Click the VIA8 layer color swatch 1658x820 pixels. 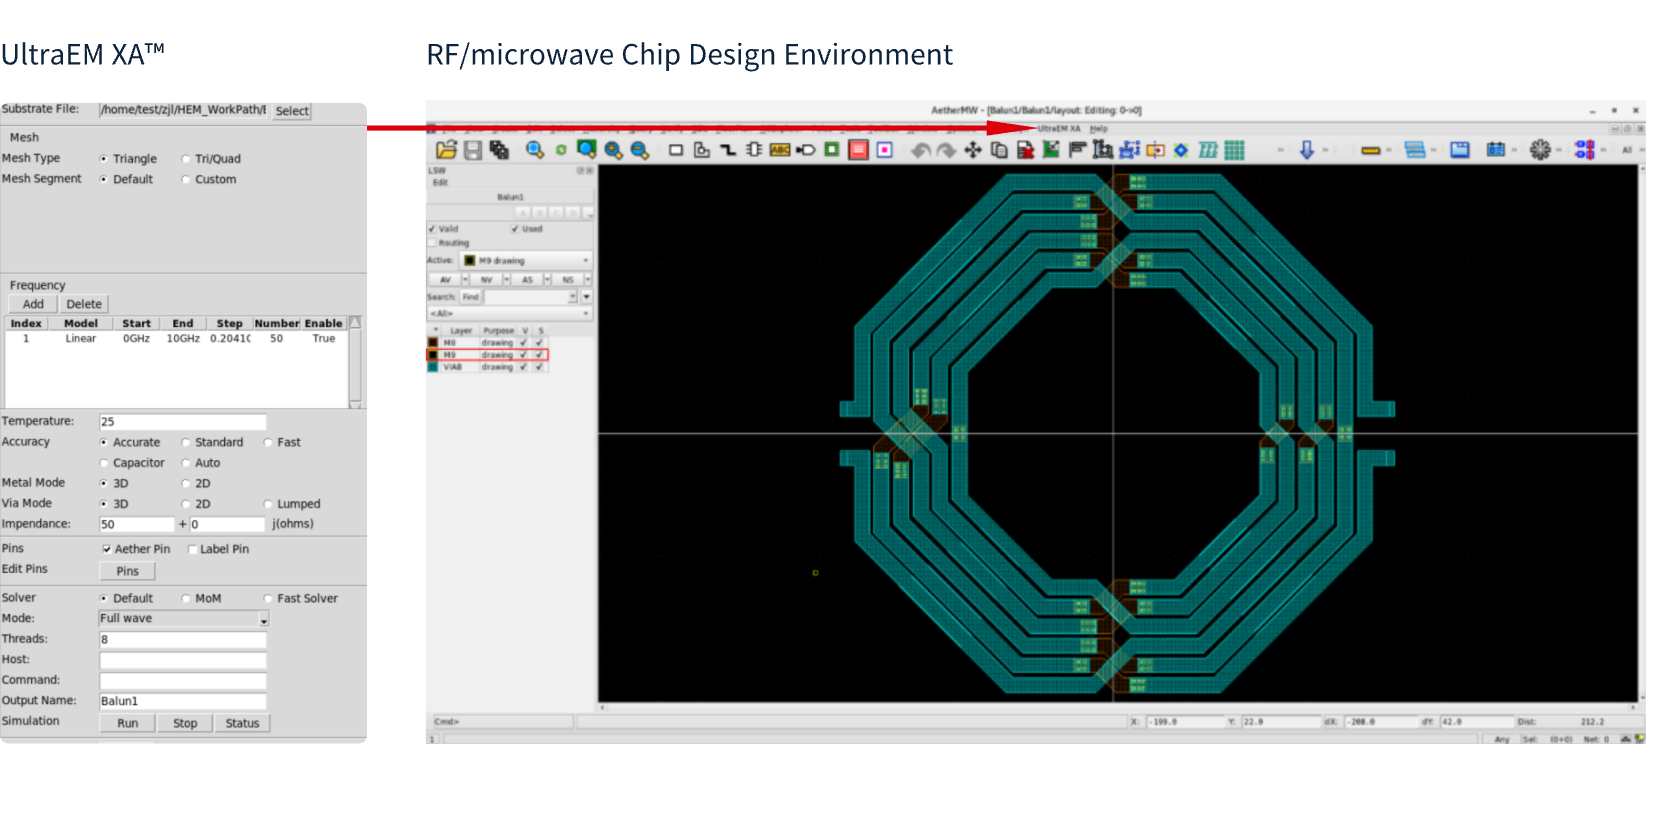(433, 367)
